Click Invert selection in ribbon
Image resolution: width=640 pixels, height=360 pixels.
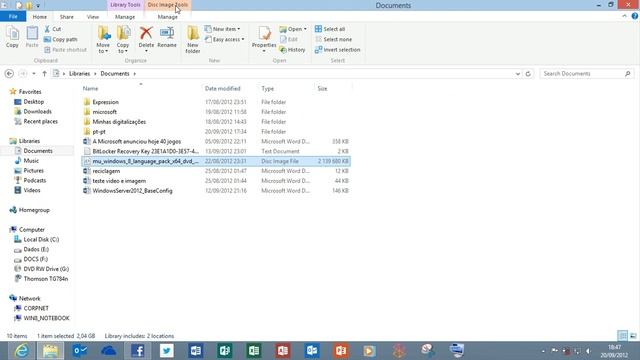point(338,50)
